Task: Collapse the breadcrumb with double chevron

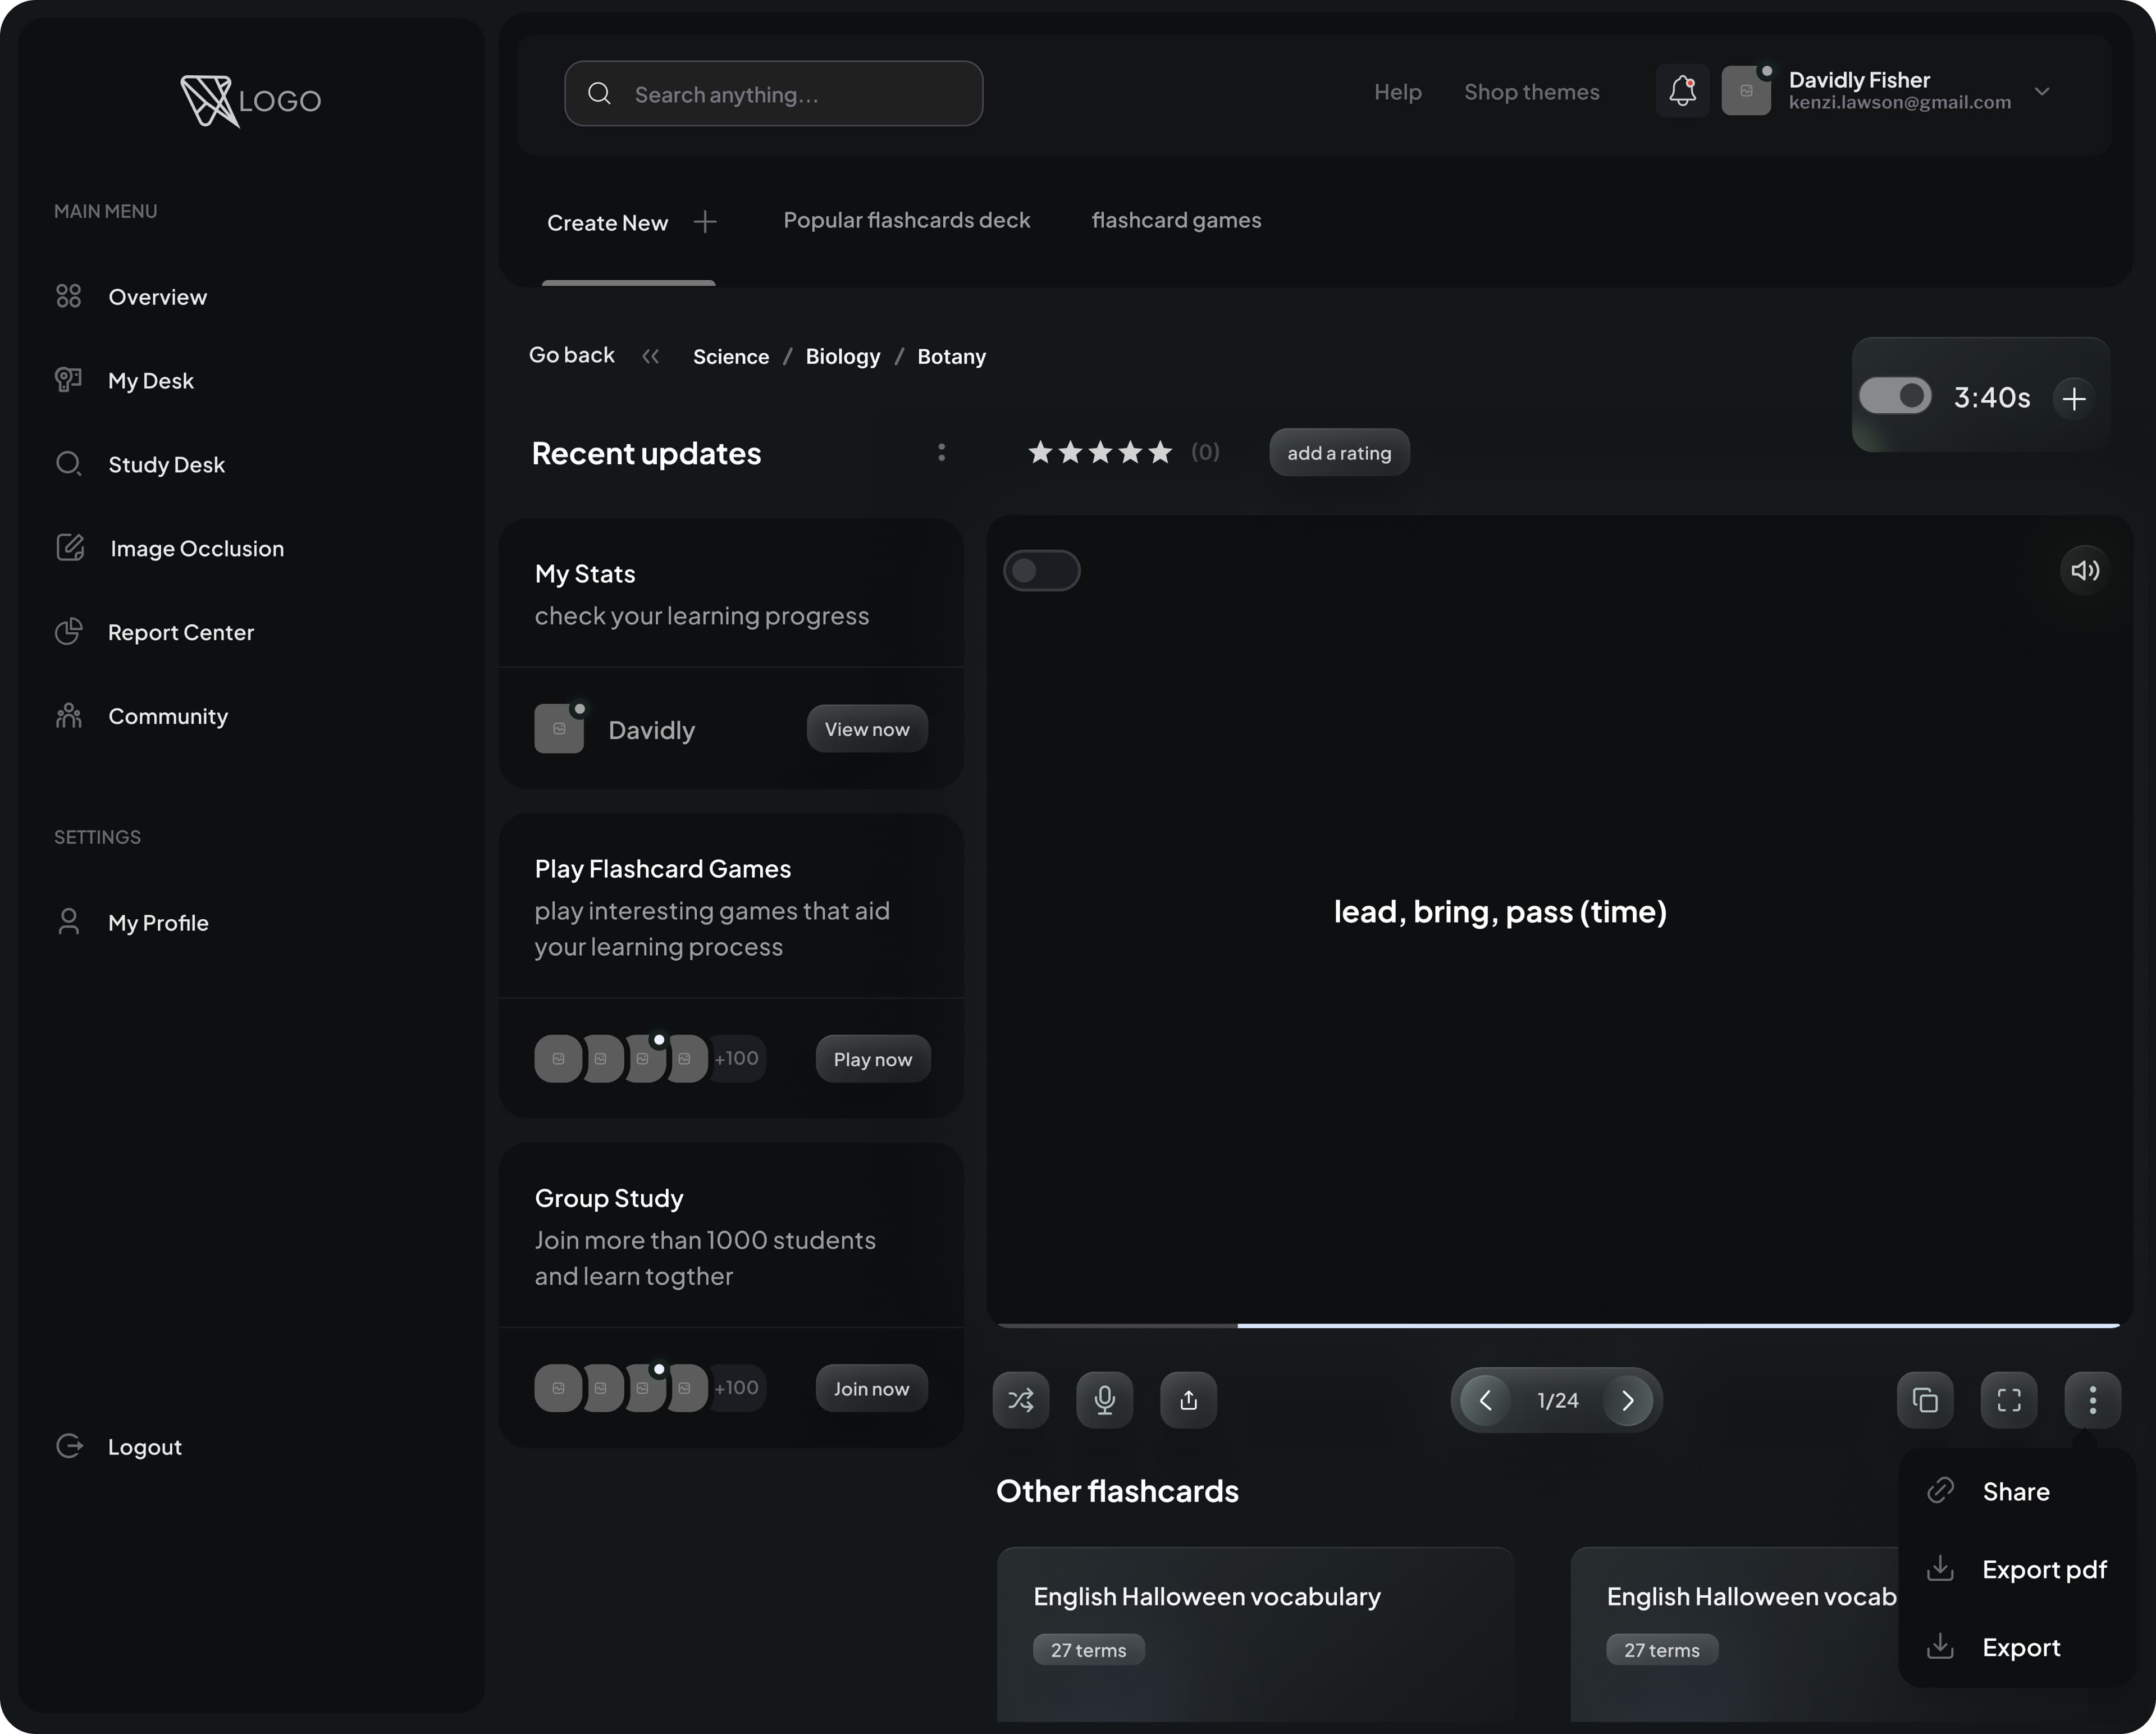Action: click(x=651, y=356)
